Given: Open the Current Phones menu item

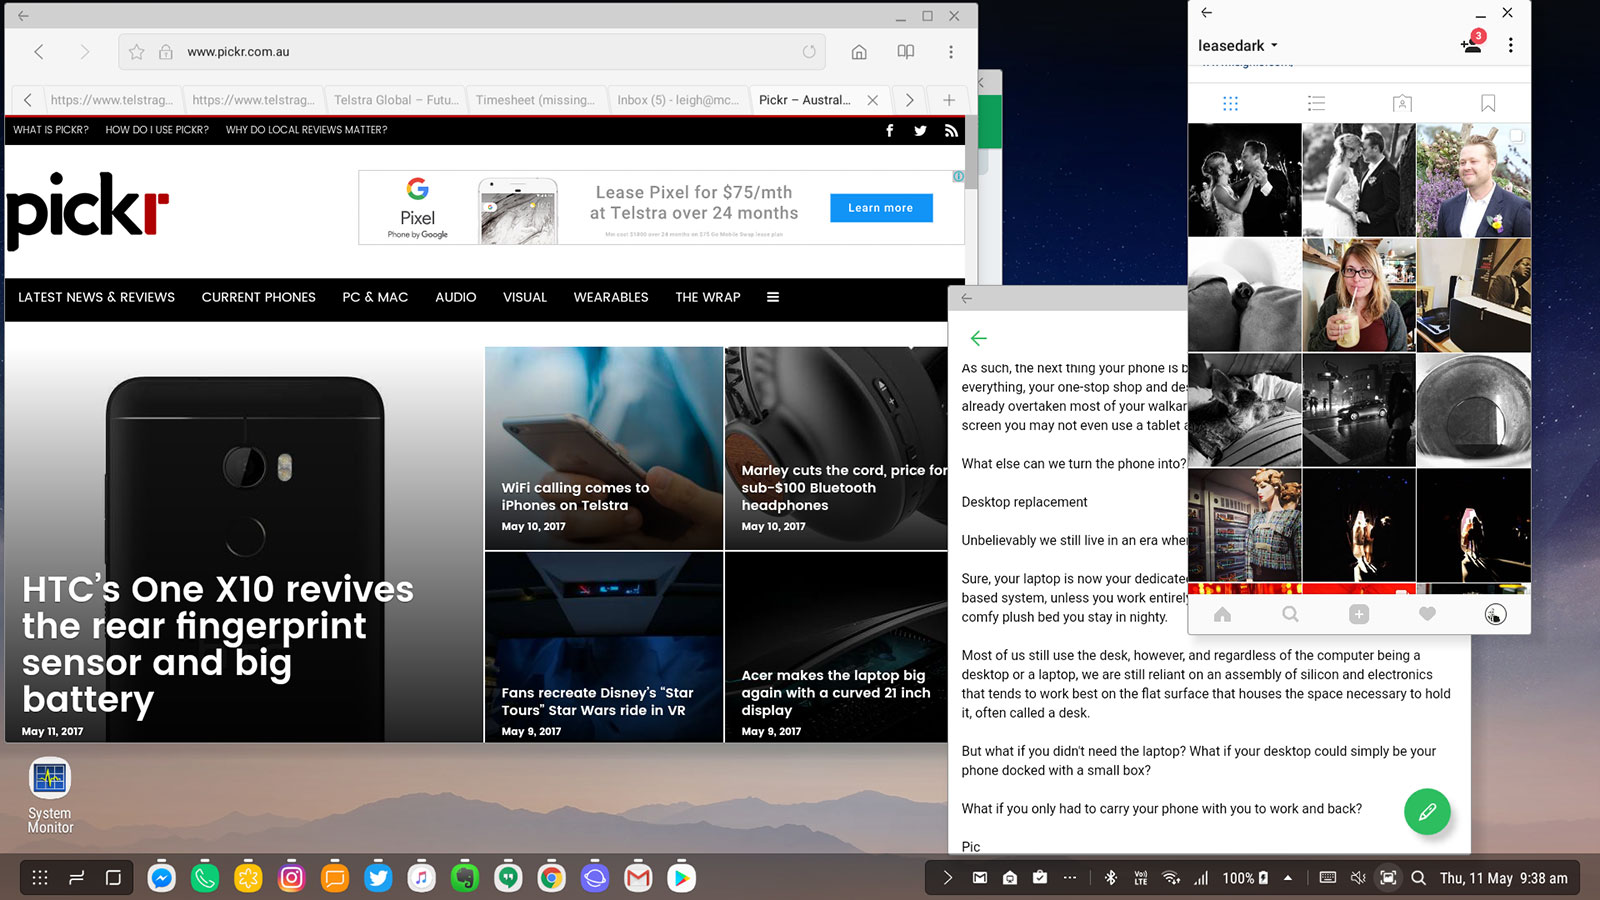Looking at the screenshot, I should (258, 297).
